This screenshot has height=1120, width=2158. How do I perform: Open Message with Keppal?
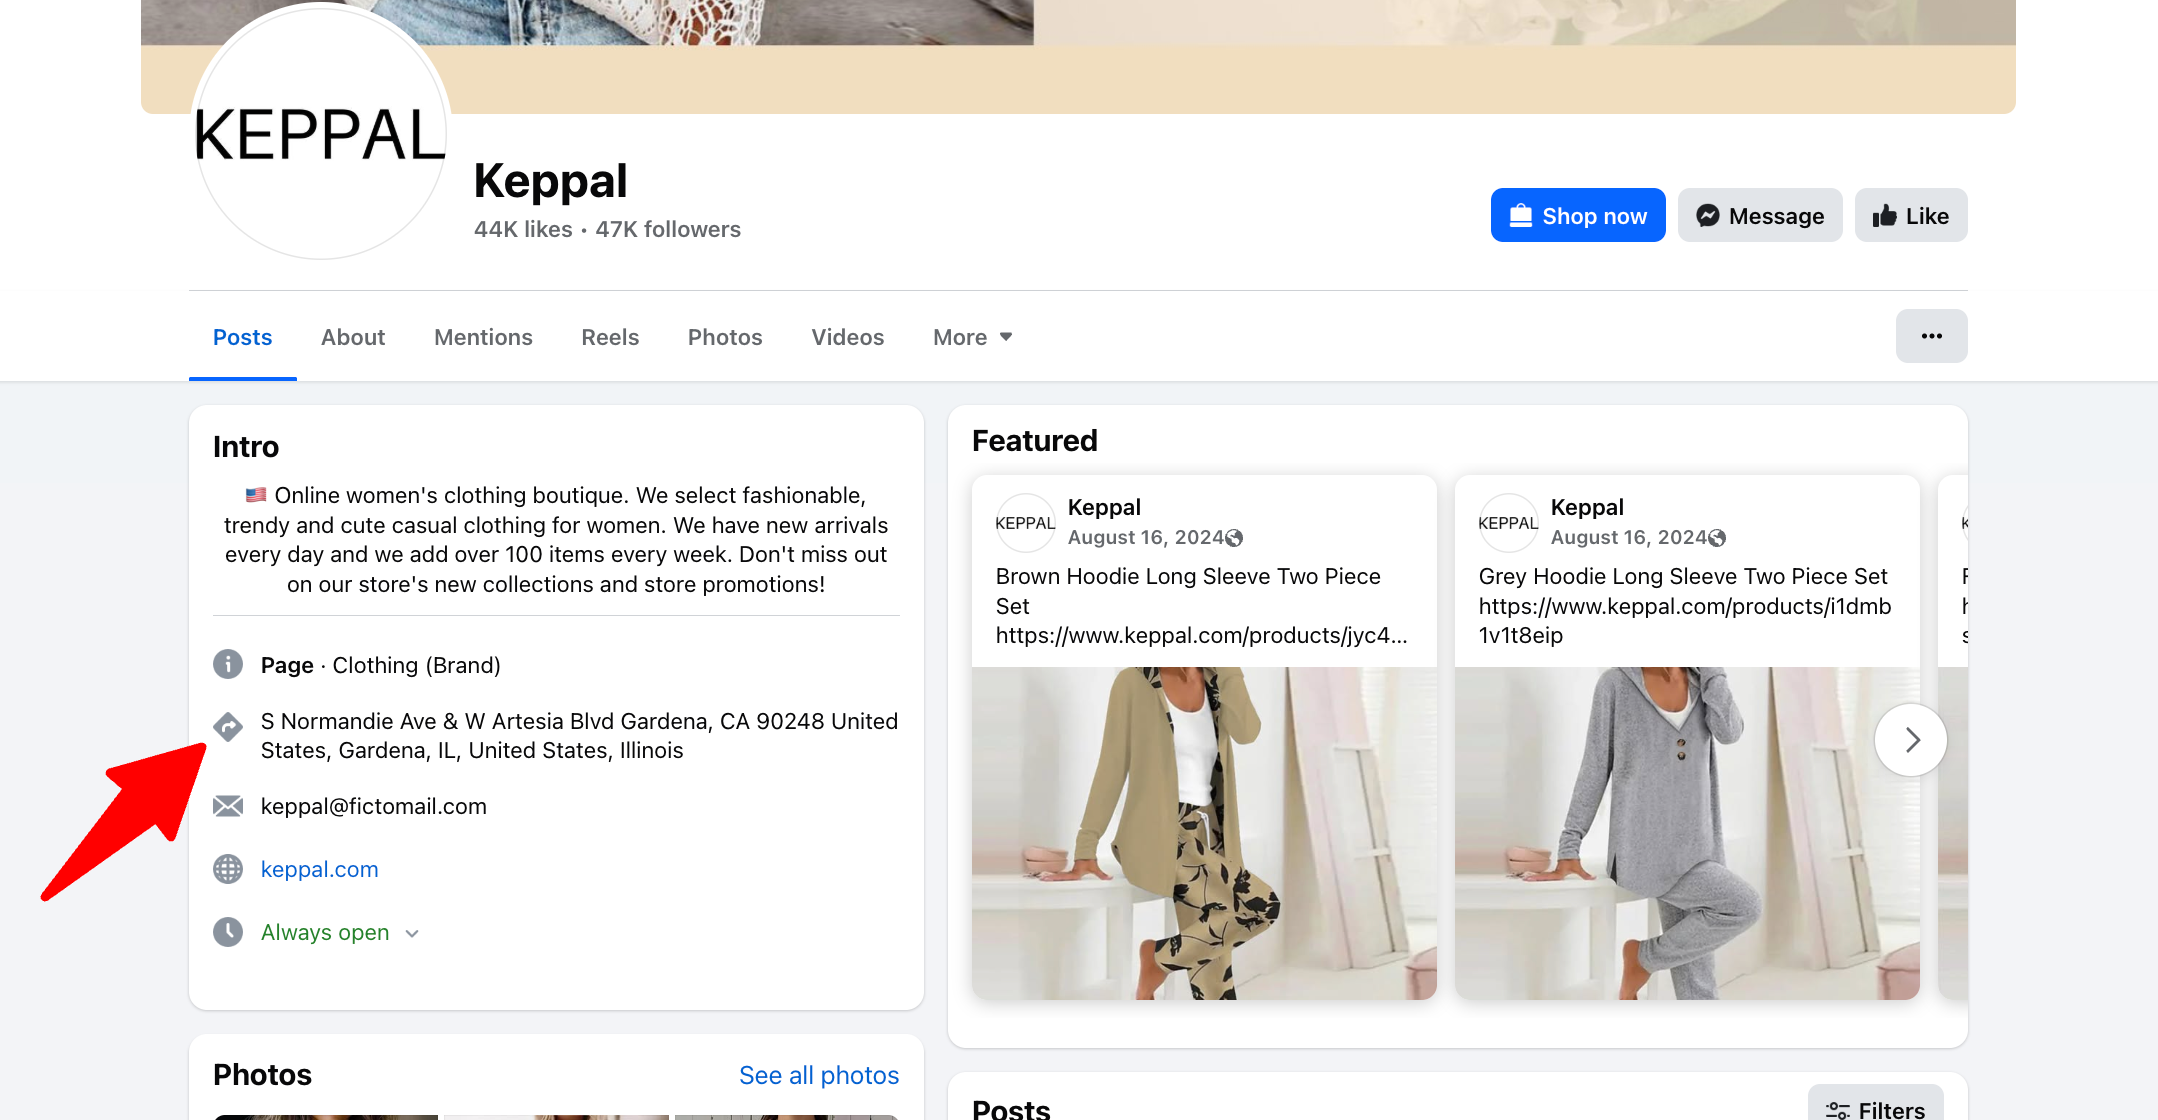click(1760, 215)
